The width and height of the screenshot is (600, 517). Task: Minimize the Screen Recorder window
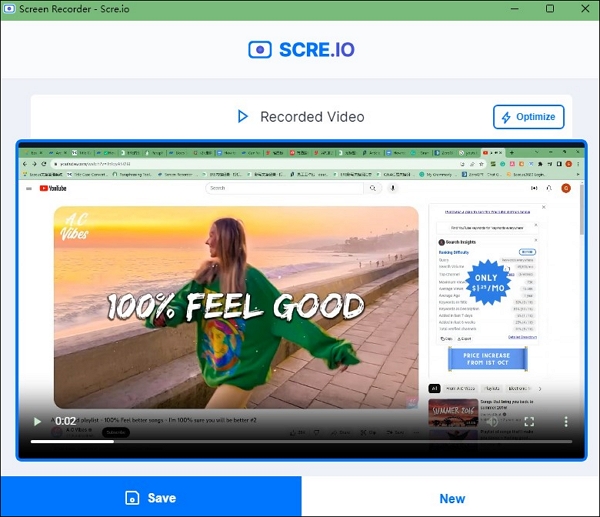(x=514, y=8)
